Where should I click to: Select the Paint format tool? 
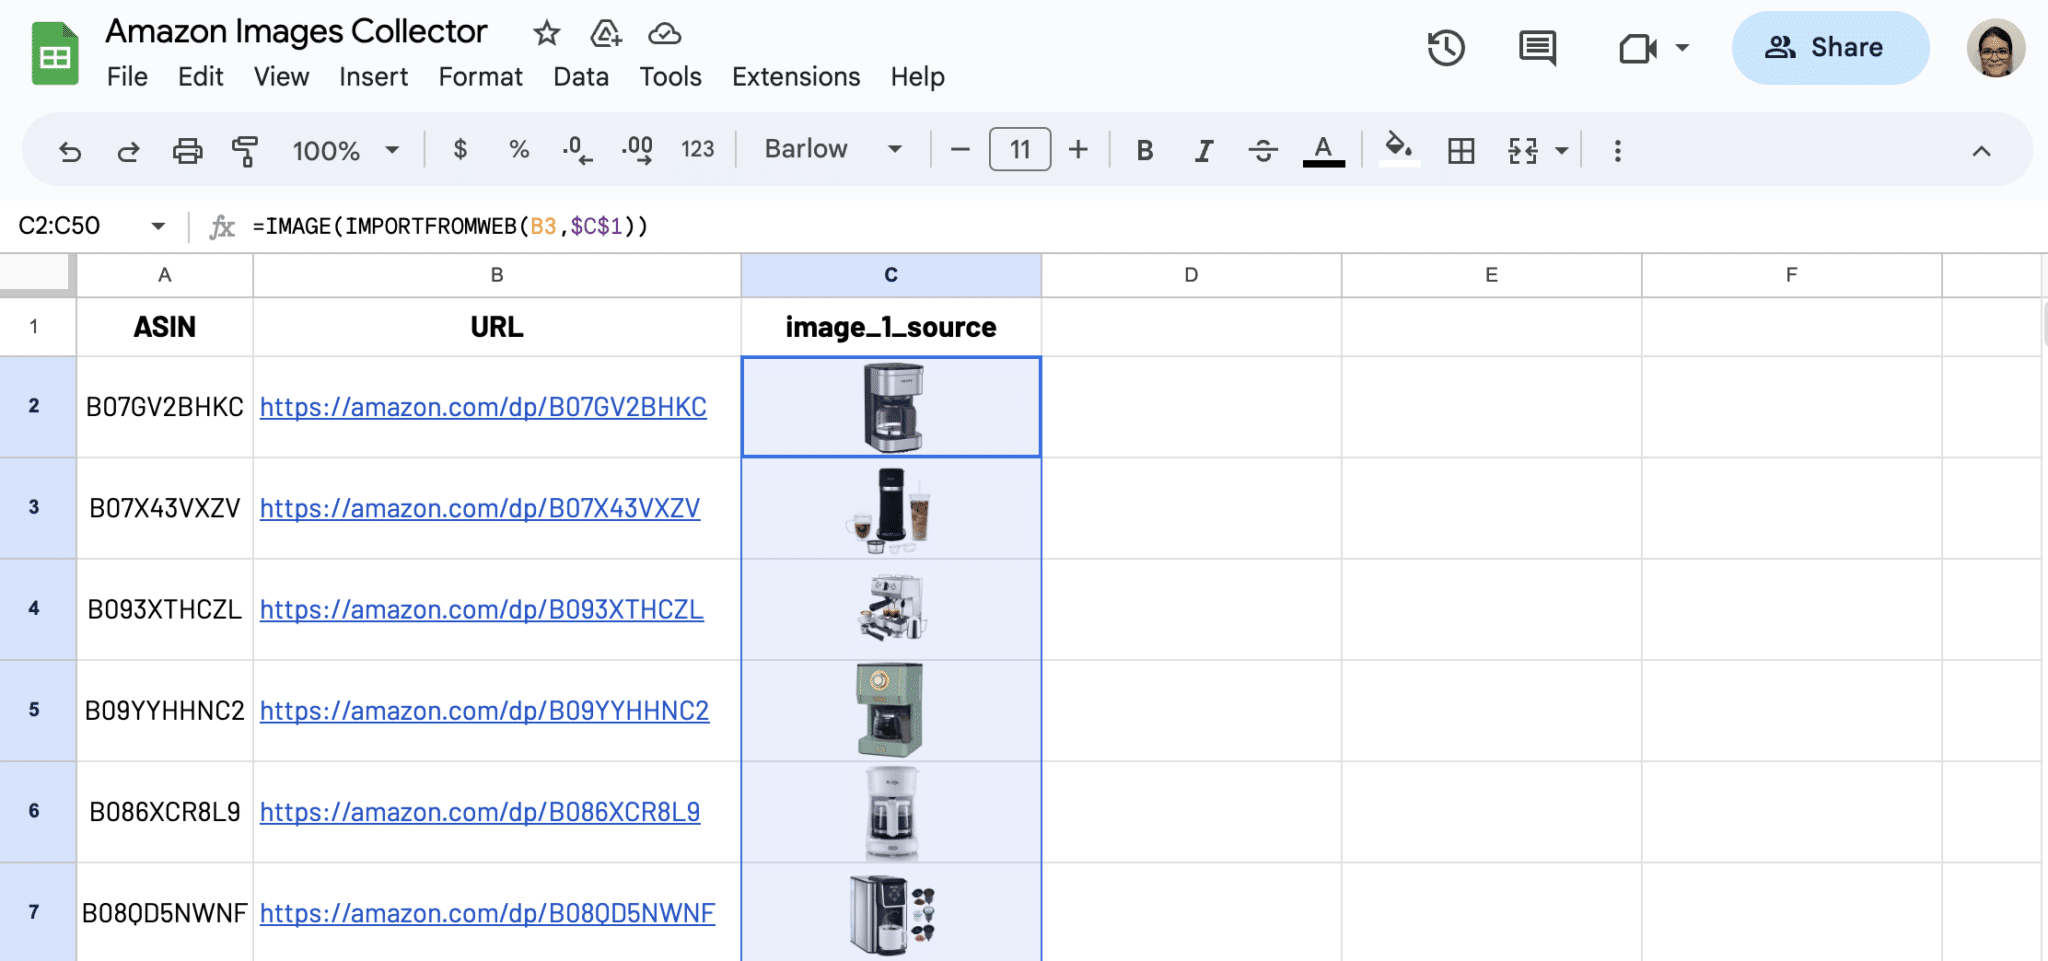tap(245, 150)
